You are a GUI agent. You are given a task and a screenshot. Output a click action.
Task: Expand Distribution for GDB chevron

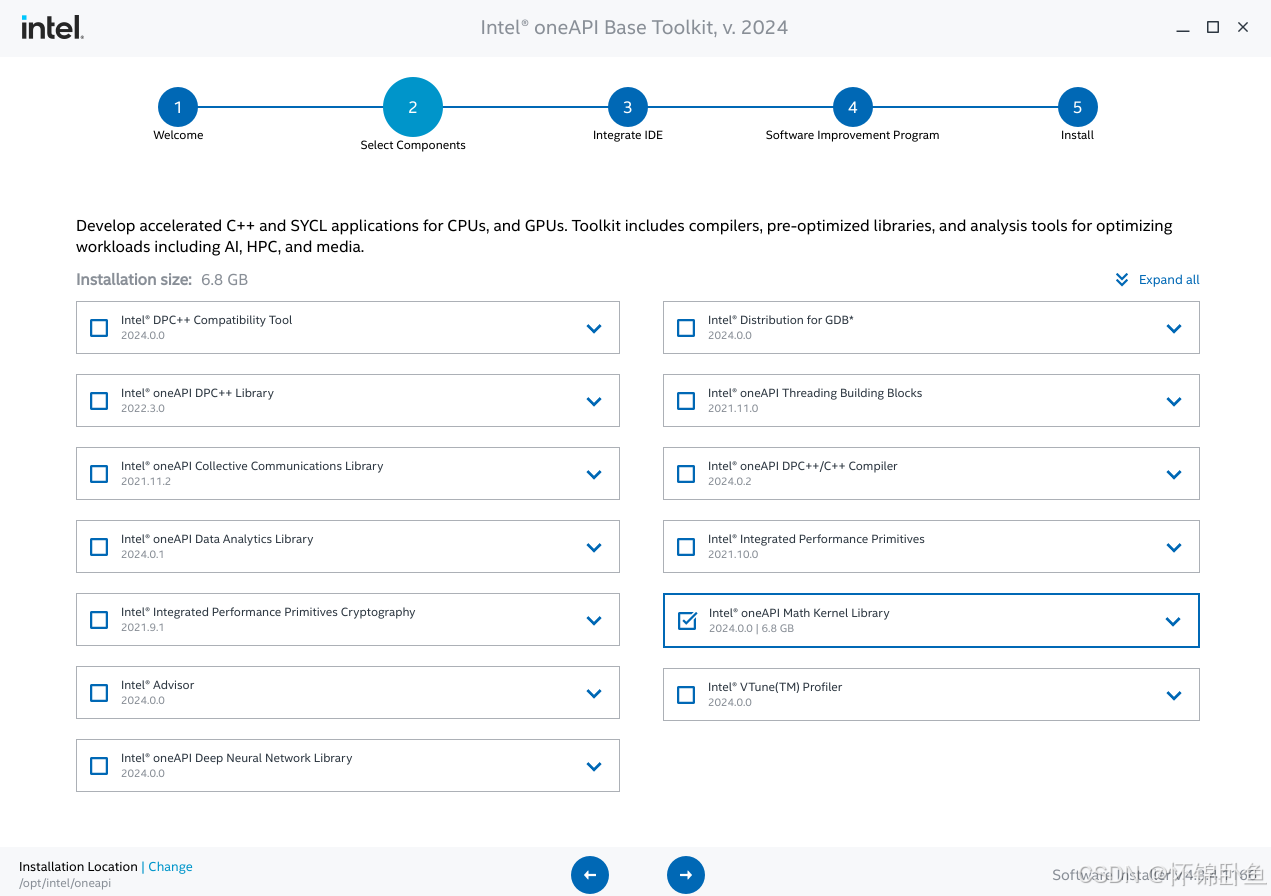[1174, 328]
